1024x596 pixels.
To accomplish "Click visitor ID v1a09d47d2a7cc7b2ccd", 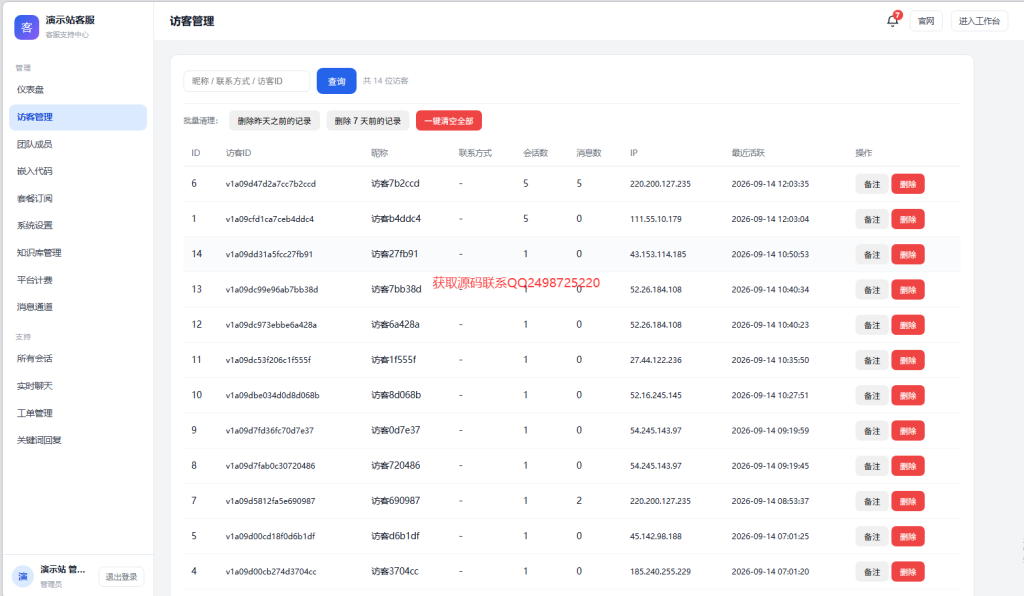I will [270, 184].
